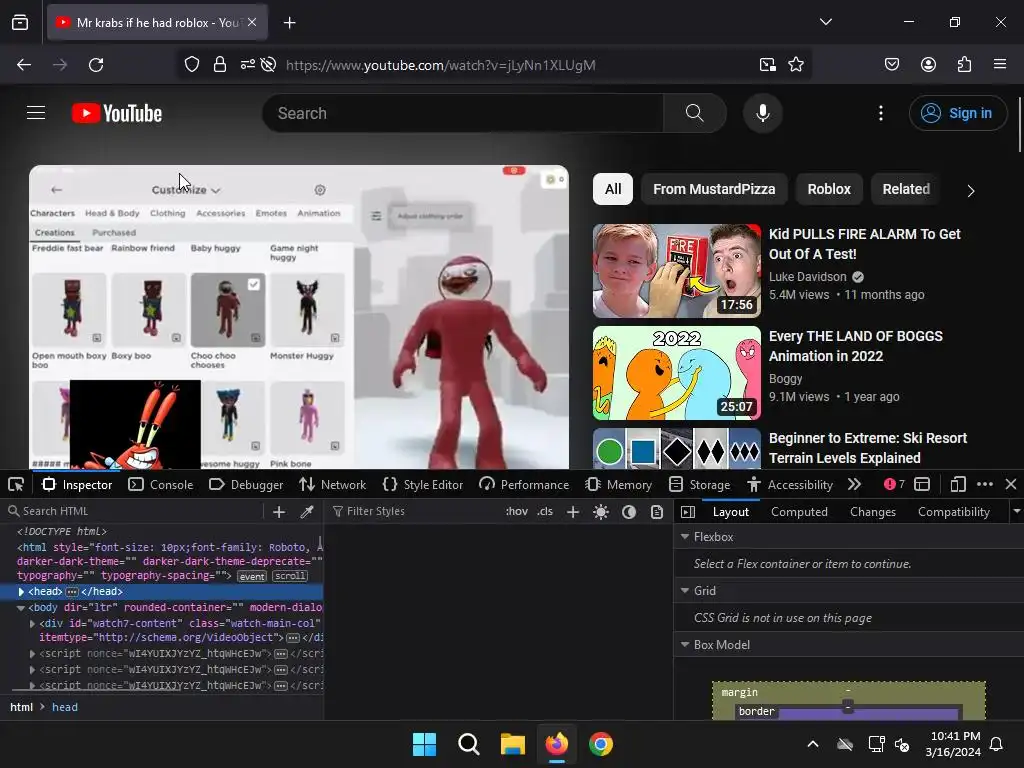Viewport: 1024px width, 768px height.
Task: Click the site security padlock icon
Action: pyautogui.click(x=220, y=65)
